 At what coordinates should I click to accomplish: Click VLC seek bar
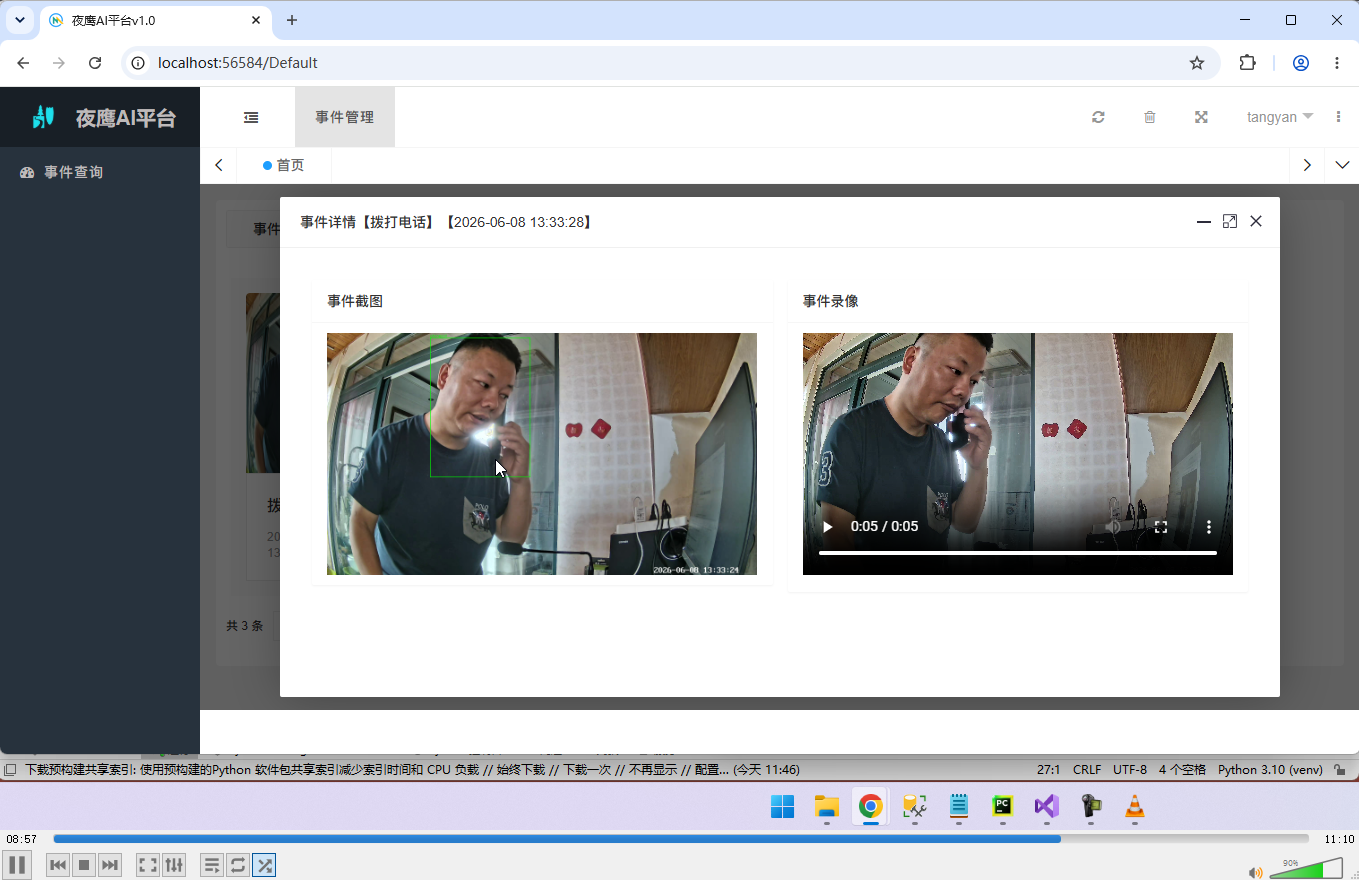point(681,839)
